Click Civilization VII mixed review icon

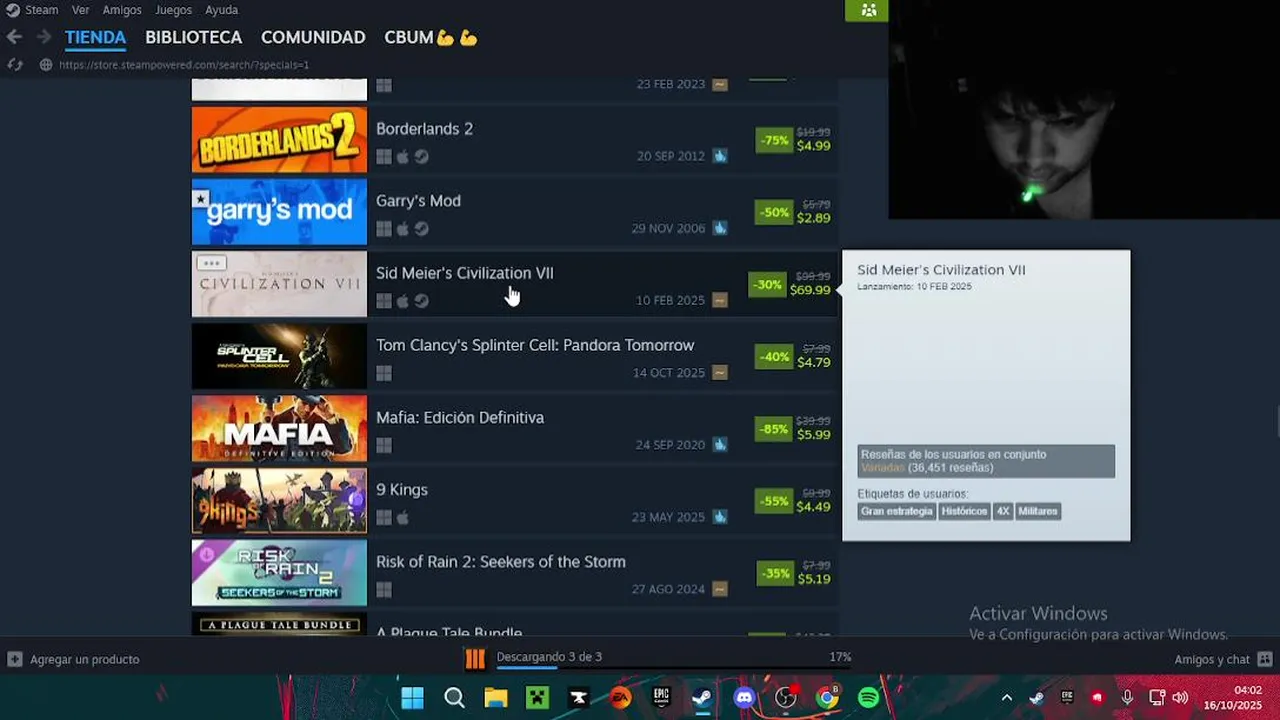(x=720, y=300)
